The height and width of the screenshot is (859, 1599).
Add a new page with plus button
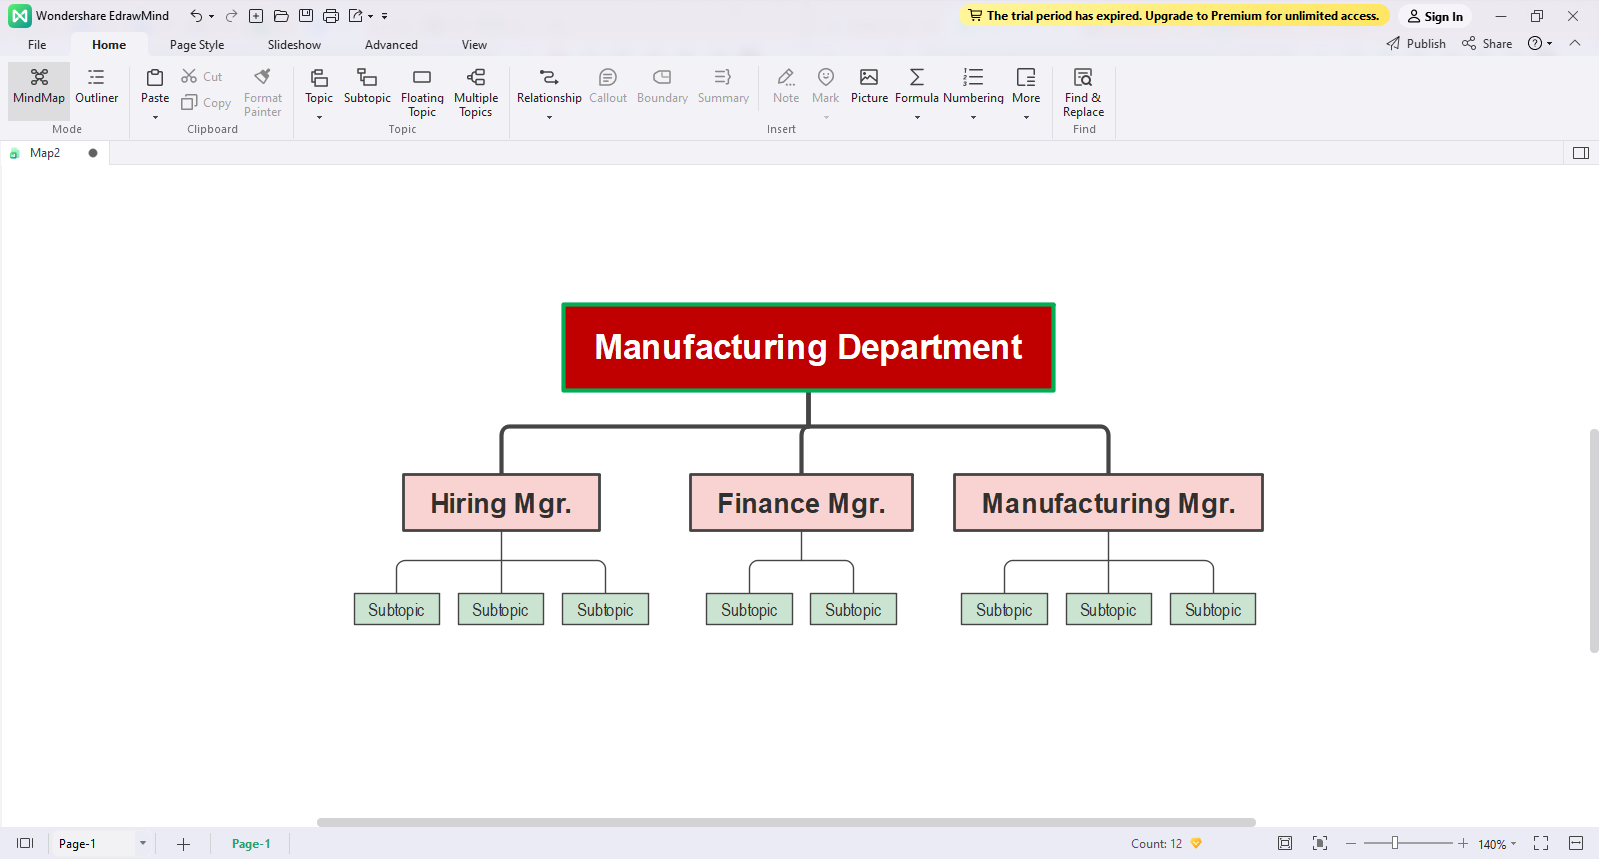183,844
